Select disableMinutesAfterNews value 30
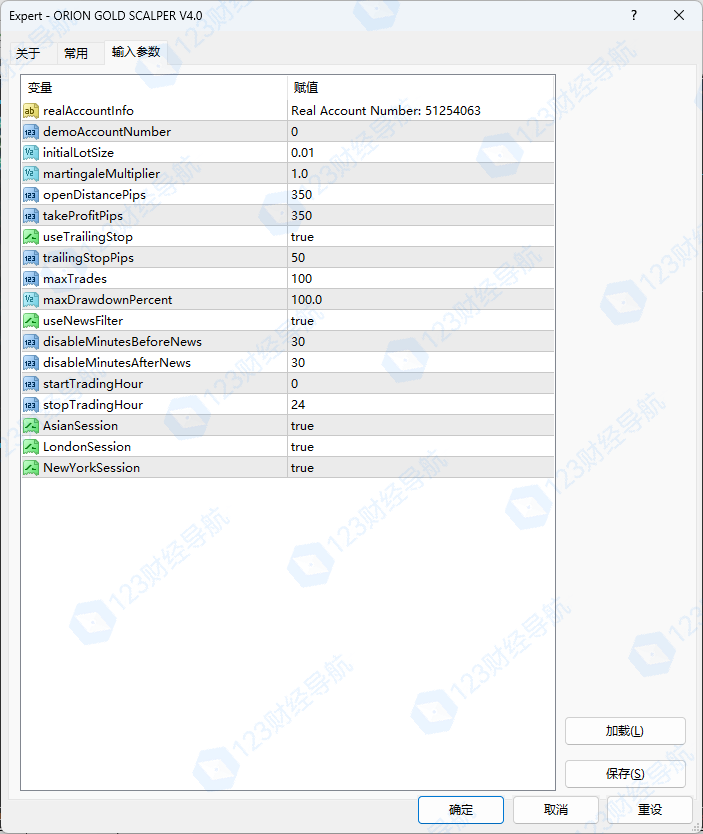Image resolution: width=703 pixels, height=834 pixels. click(x=421, y=363)
